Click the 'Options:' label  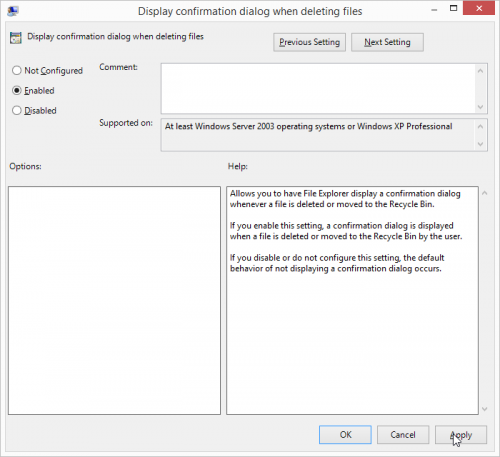pyautogui.click(x=25, y=166)
